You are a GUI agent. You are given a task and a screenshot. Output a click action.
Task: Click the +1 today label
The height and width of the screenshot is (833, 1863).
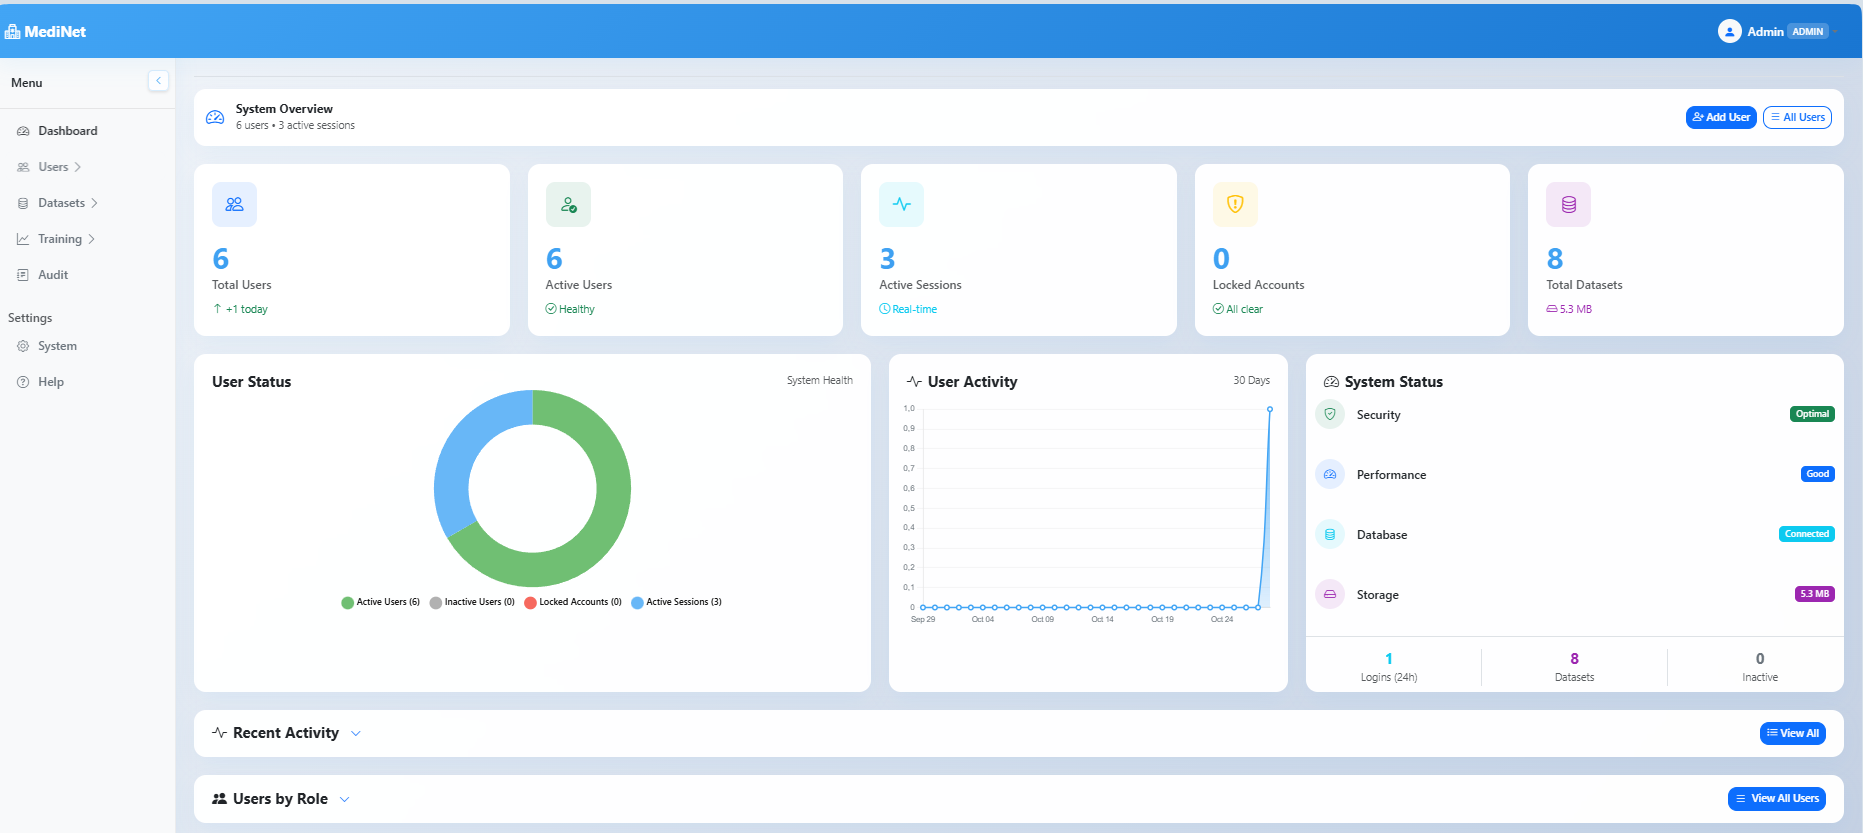coord(240,309)
